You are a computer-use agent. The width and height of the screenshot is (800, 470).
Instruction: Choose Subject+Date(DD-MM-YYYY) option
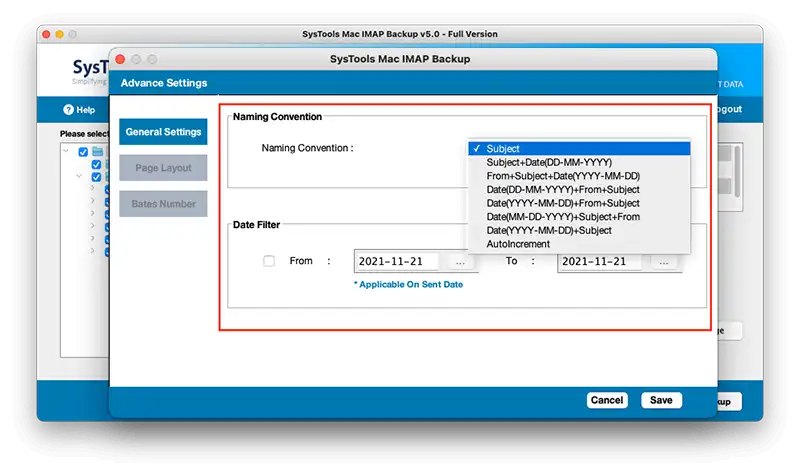click(579, 162)
